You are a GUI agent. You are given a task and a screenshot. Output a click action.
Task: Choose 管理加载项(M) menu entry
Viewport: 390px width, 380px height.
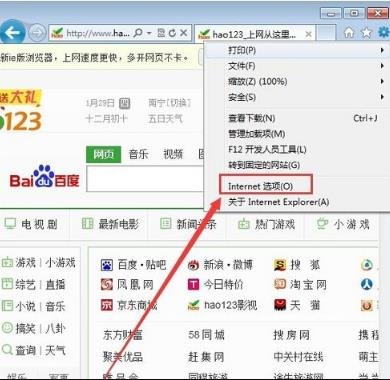(x=298, y=134)
